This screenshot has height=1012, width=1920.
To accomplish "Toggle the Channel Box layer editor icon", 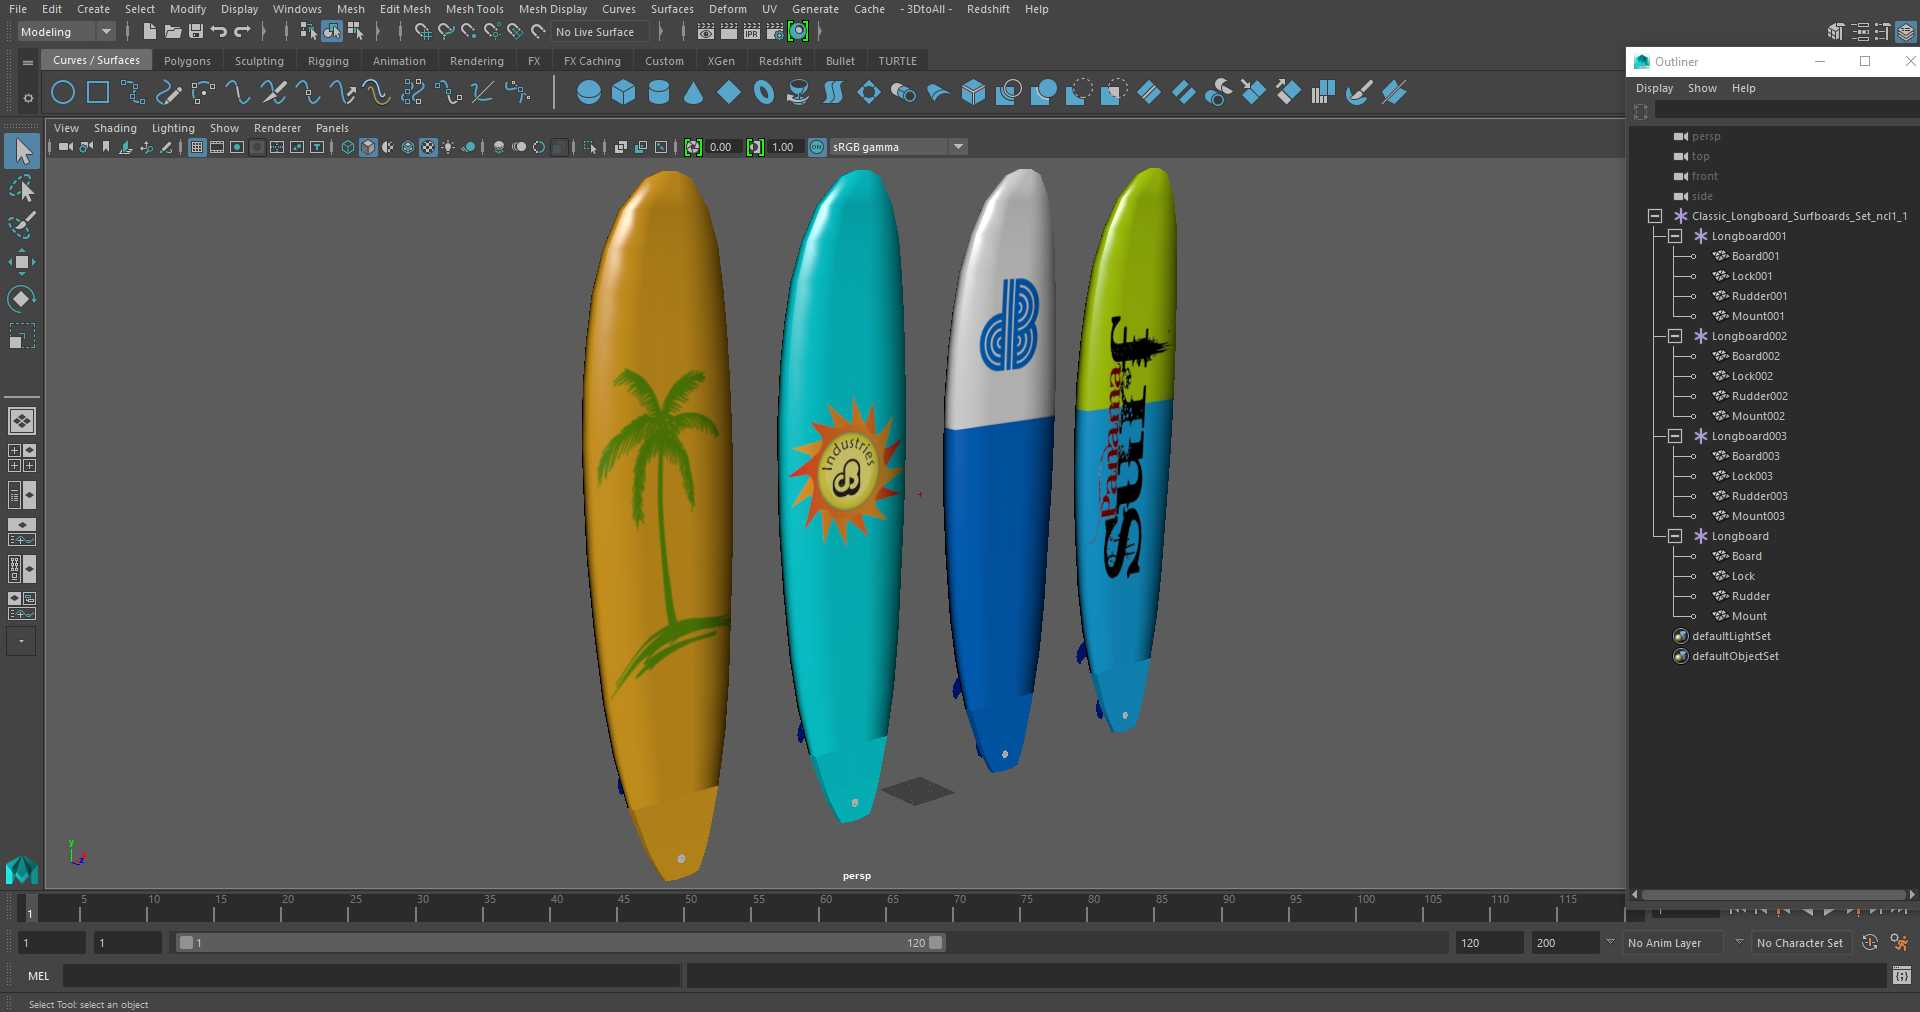I will pos(1906,32).
